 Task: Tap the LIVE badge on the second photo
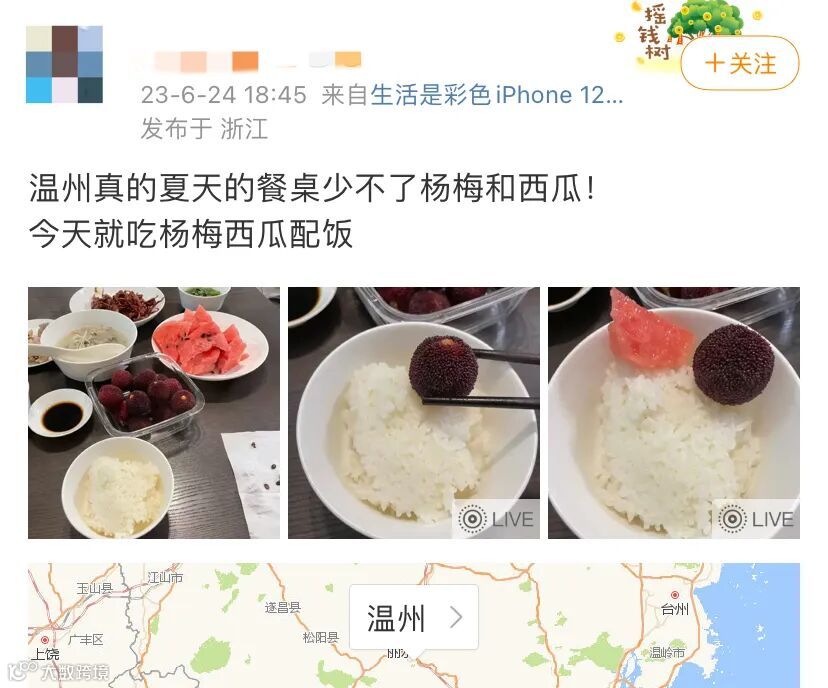pos(496,519)
